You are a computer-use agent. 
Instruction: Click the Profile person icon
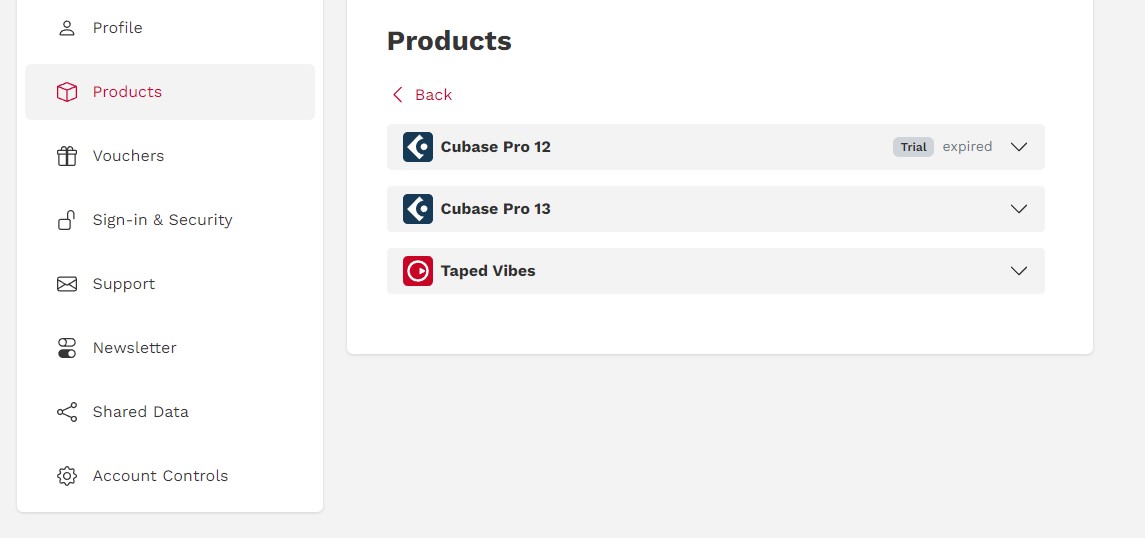[x=67, y=28]
